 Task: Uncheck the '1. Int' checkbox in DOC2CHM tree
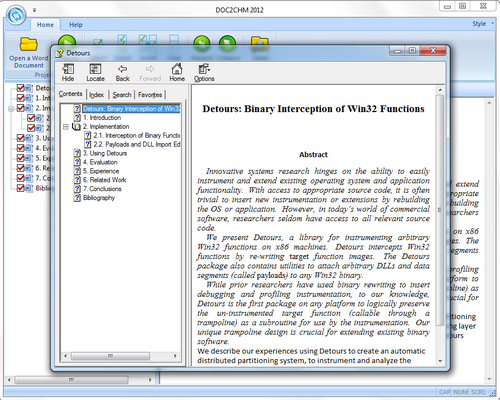(x=20, y=98)
